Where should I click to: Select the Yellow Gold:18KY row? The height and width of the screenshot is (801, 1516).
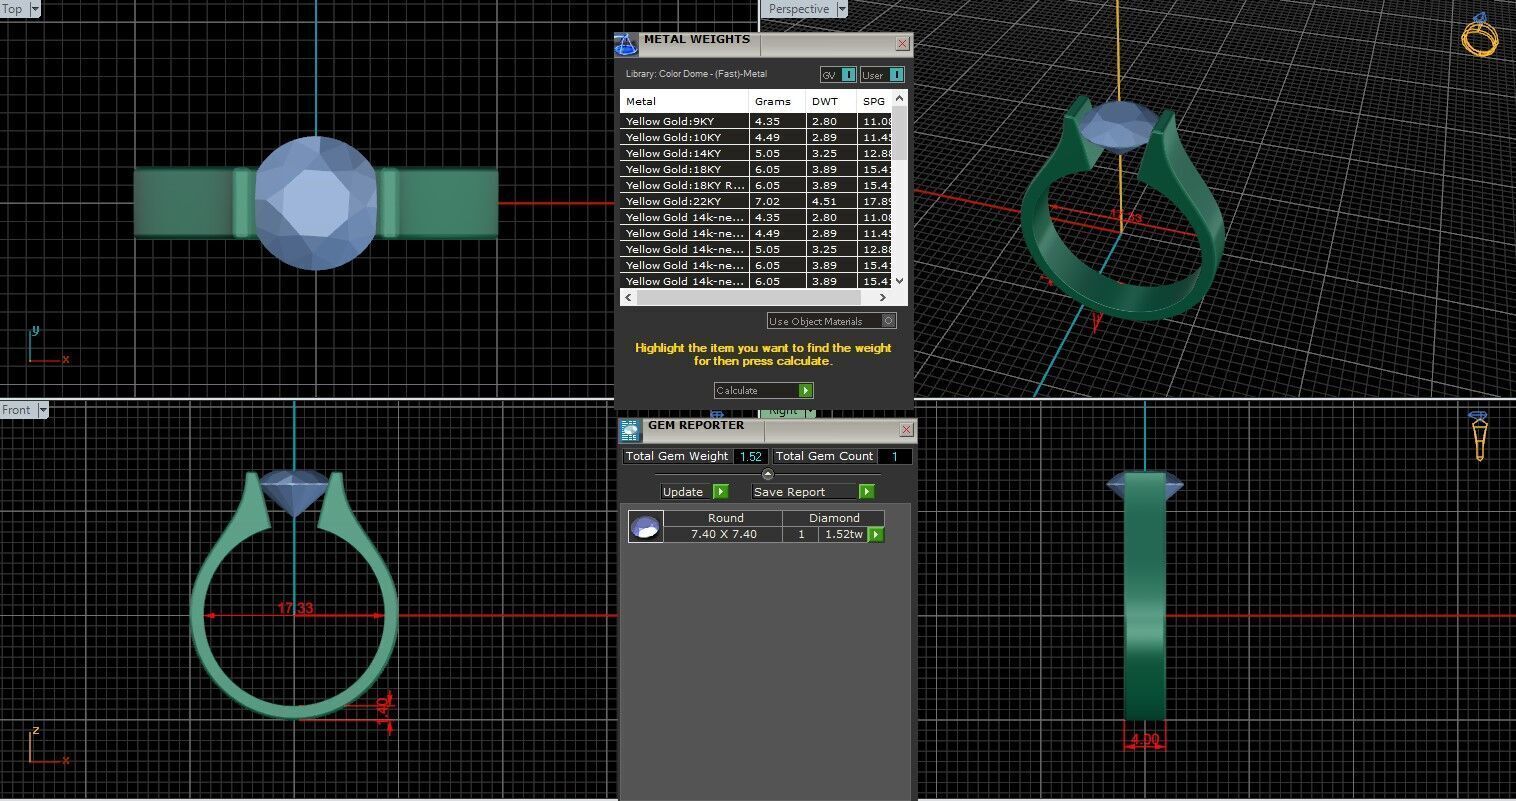[756, 169]
